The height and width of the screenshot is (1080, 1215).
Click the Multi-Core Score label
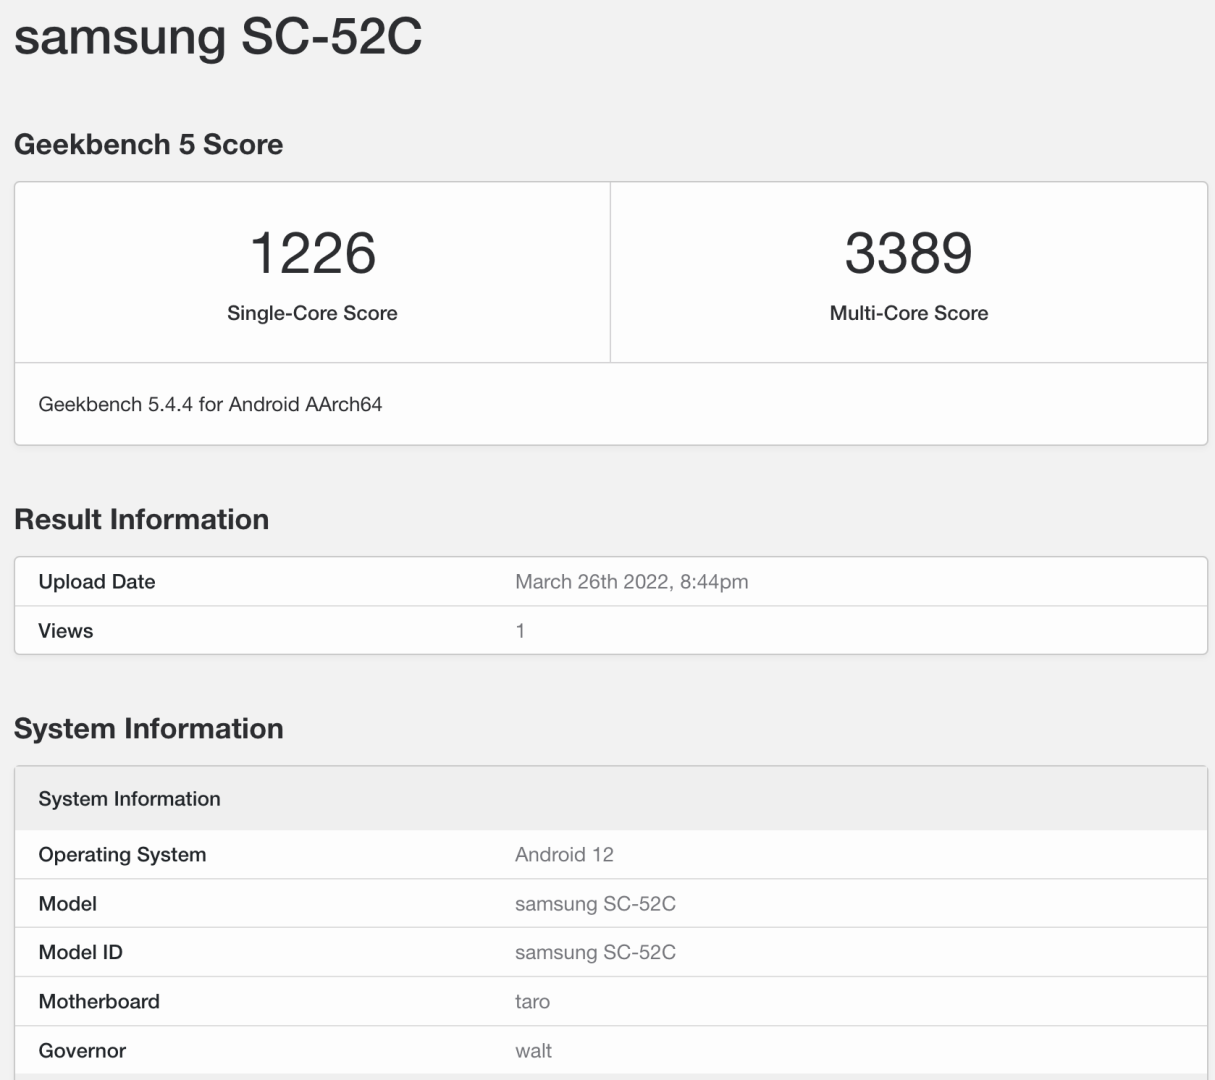tap(908, 313)
